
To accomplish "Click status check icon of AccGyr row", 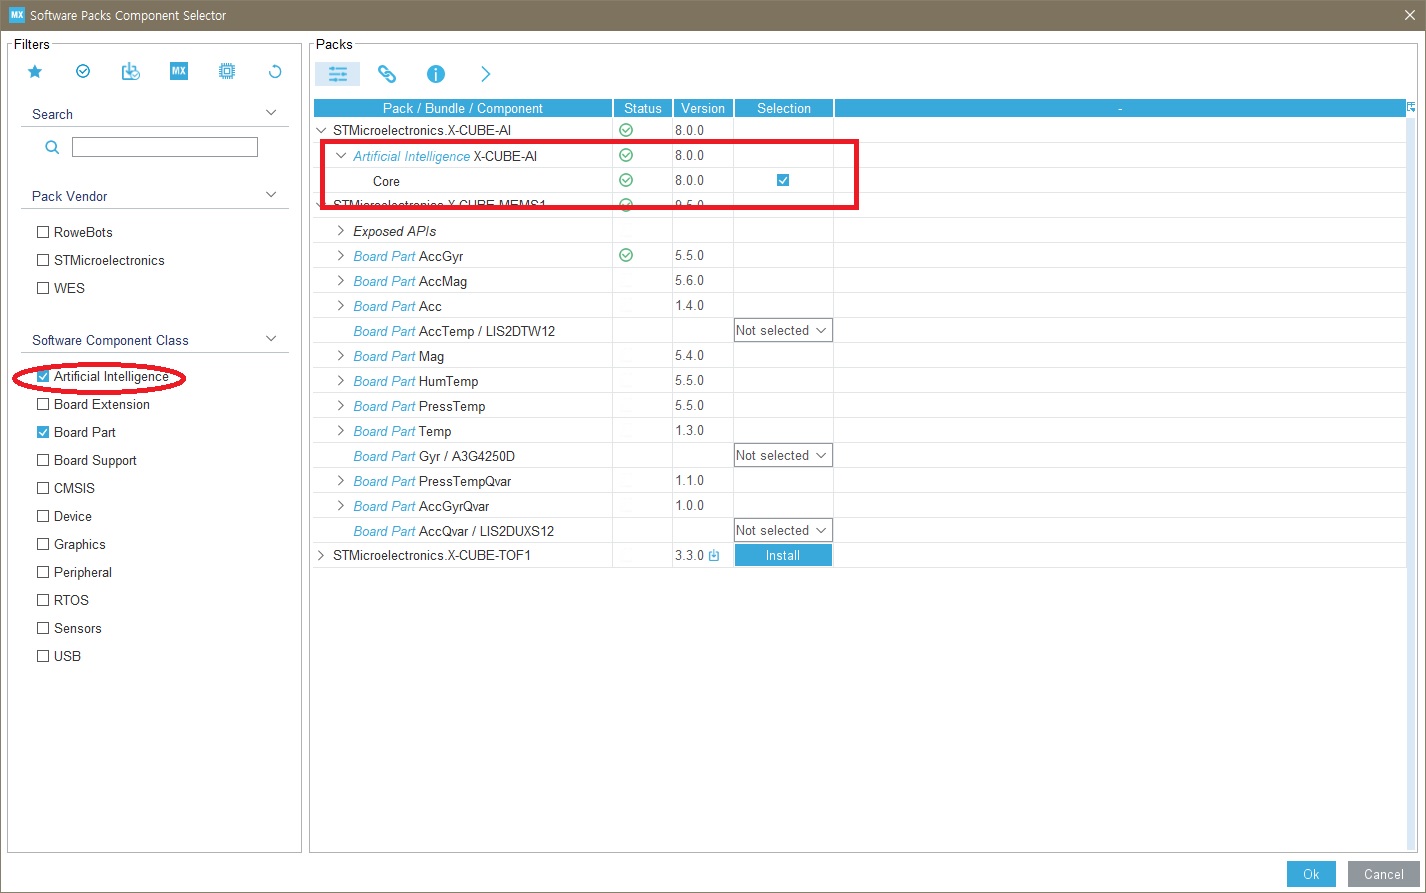I will click(626, 255).
